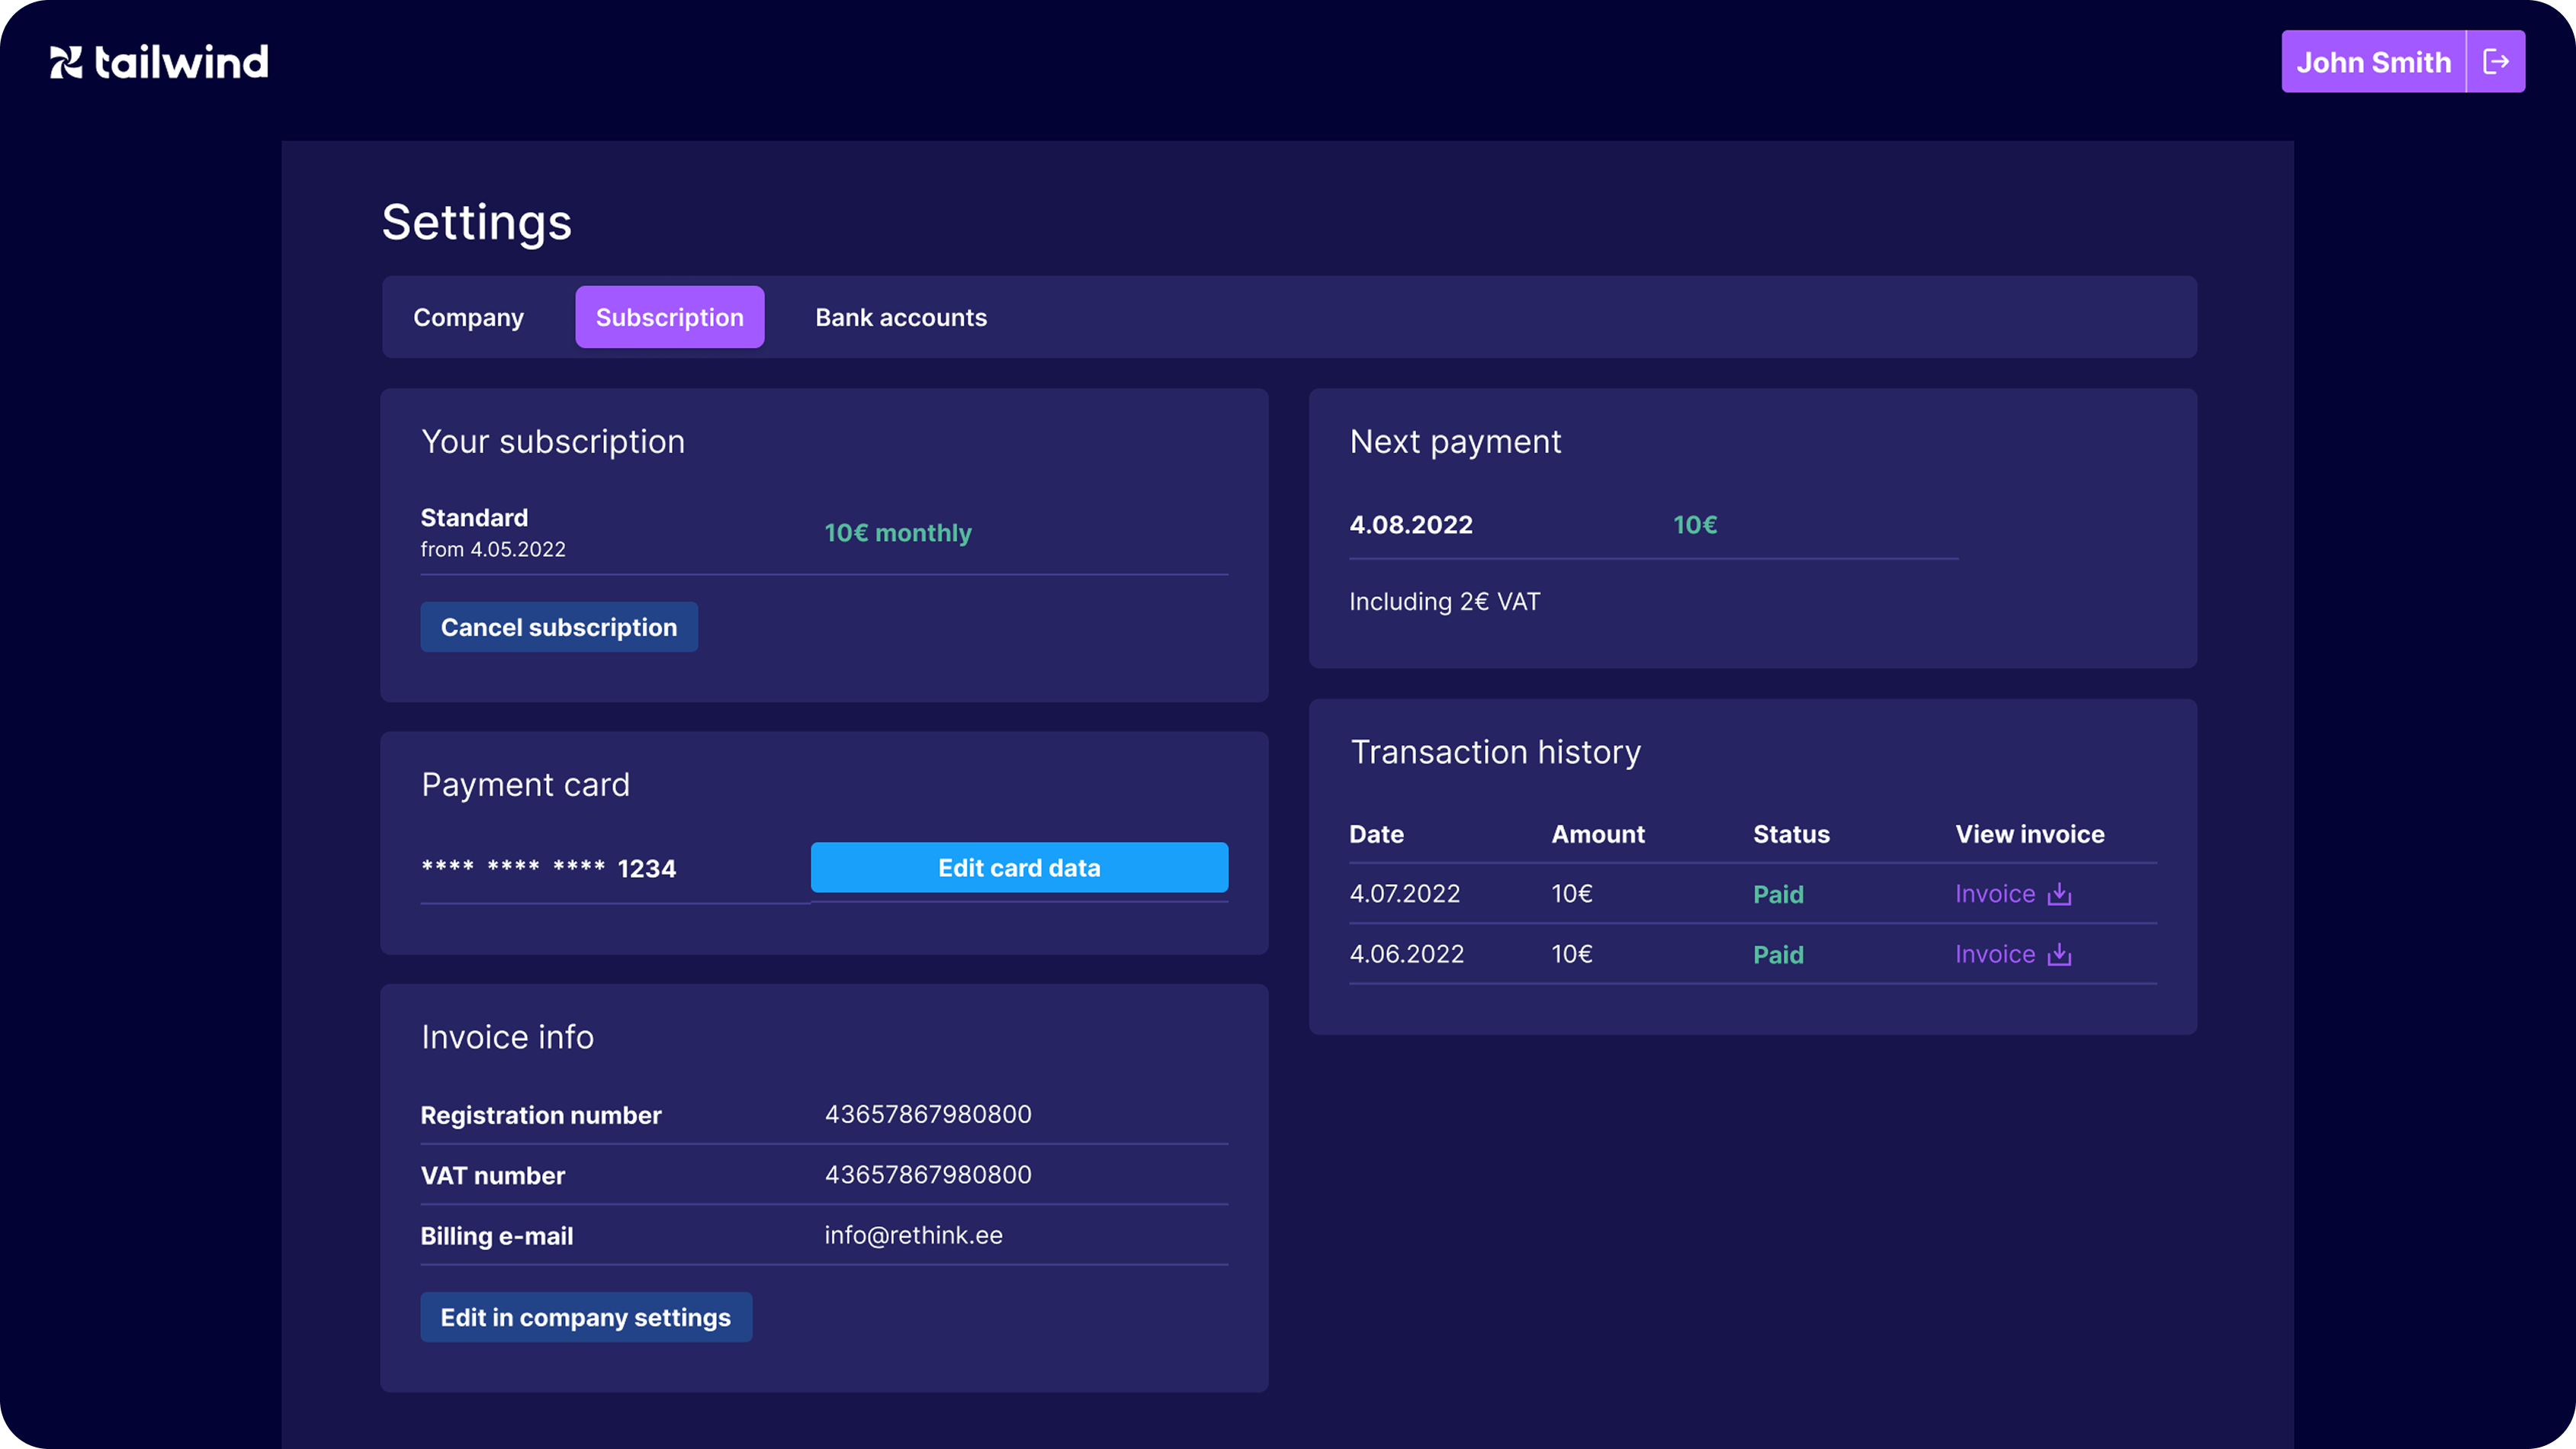
Task: Click the Settings page heading
Action: [x=477, y=222]
